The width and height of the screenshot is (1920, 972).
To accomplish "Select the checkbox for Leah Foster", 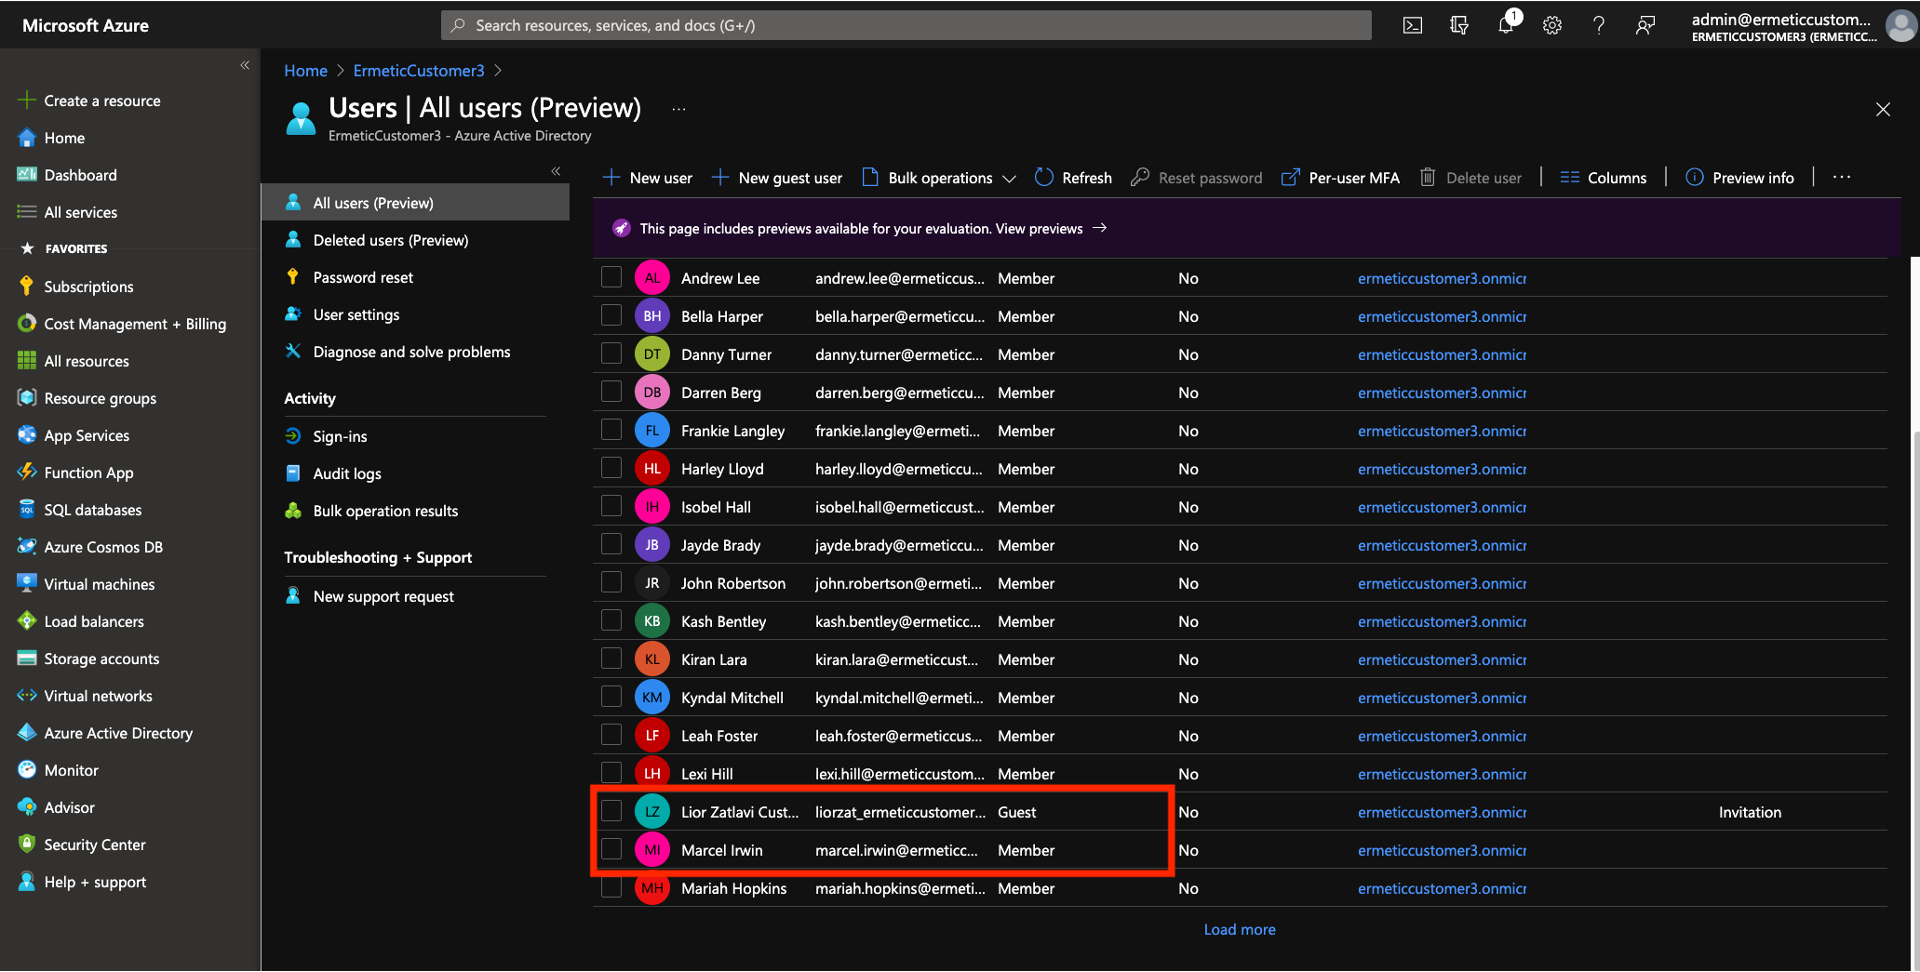I will [x=611, y=735].
